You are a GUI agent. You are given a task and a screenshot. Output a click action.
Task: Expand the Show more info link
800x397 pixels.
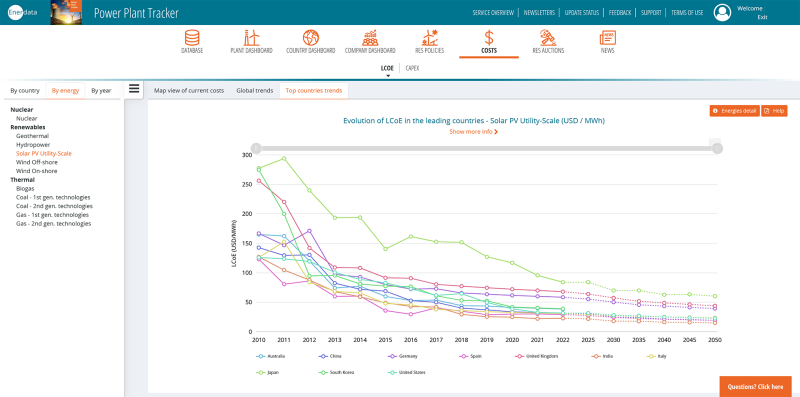pyautogui.click(x=473, y=132)
